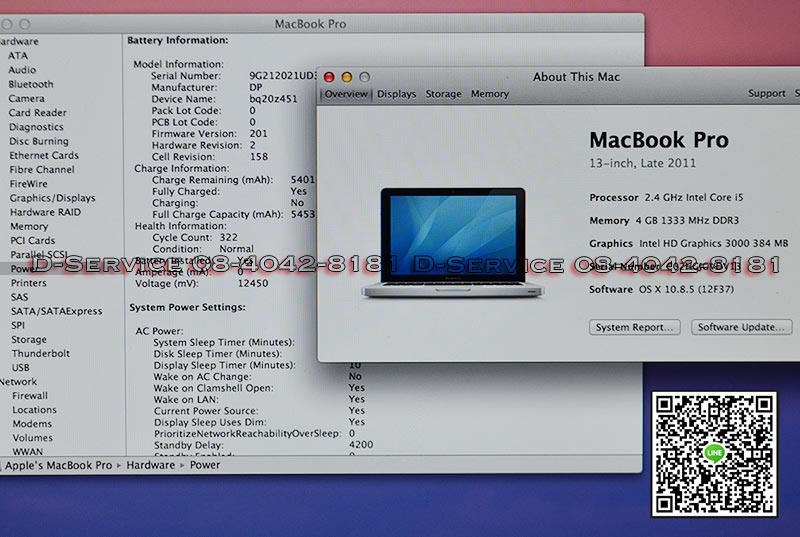Image resolution: width=800 pixels, height=537 pixels.
Task: Click the Graphics Intel HD Graphics 3000 line
Action: point(688,243)
